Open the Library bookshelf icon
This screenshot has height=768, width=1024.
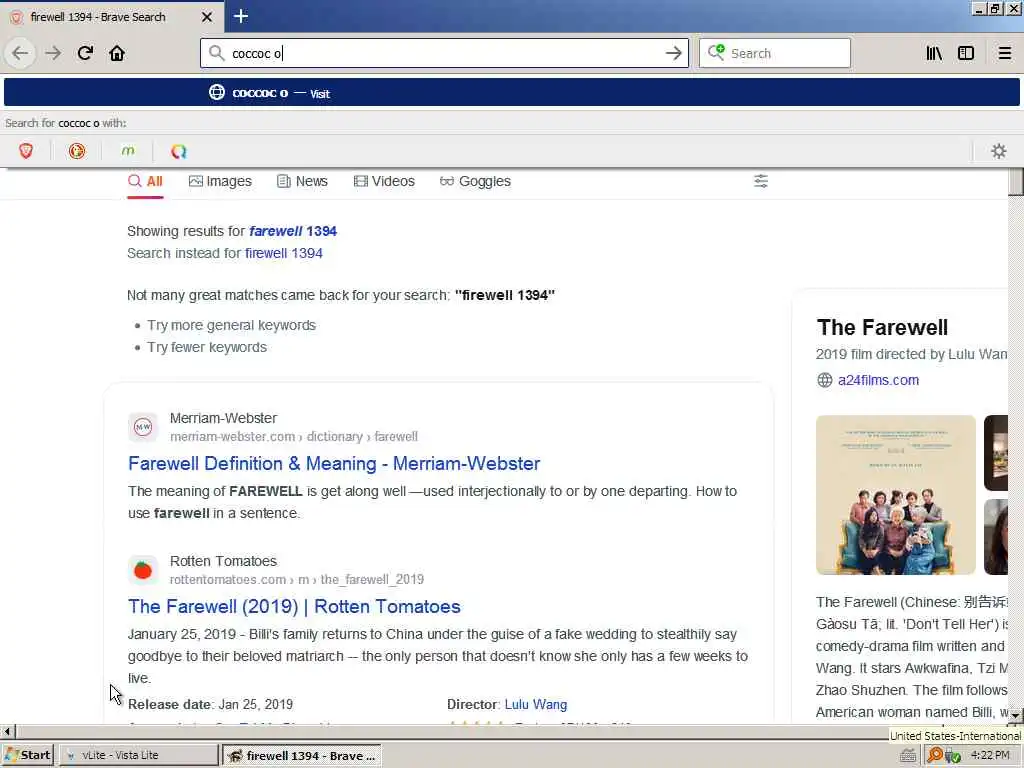(934, 53)
